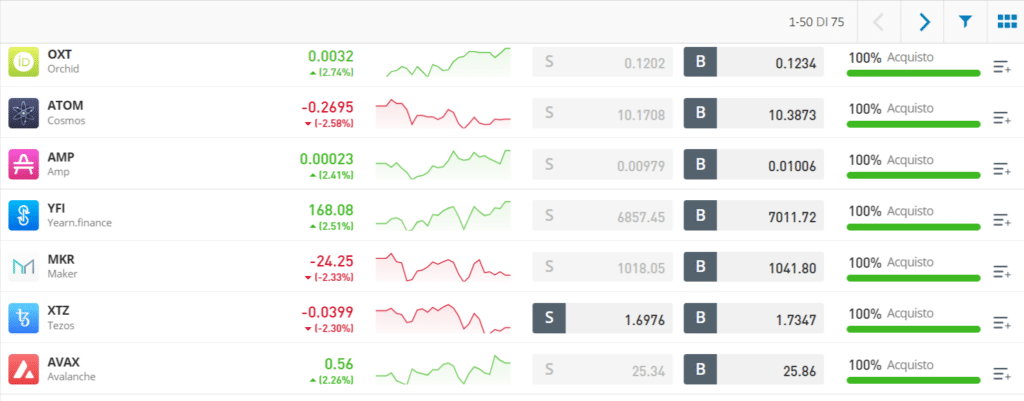The image size is (1024, 401).
Task: Click the AVAX sell price 25.34
Action: click(602, 370)
